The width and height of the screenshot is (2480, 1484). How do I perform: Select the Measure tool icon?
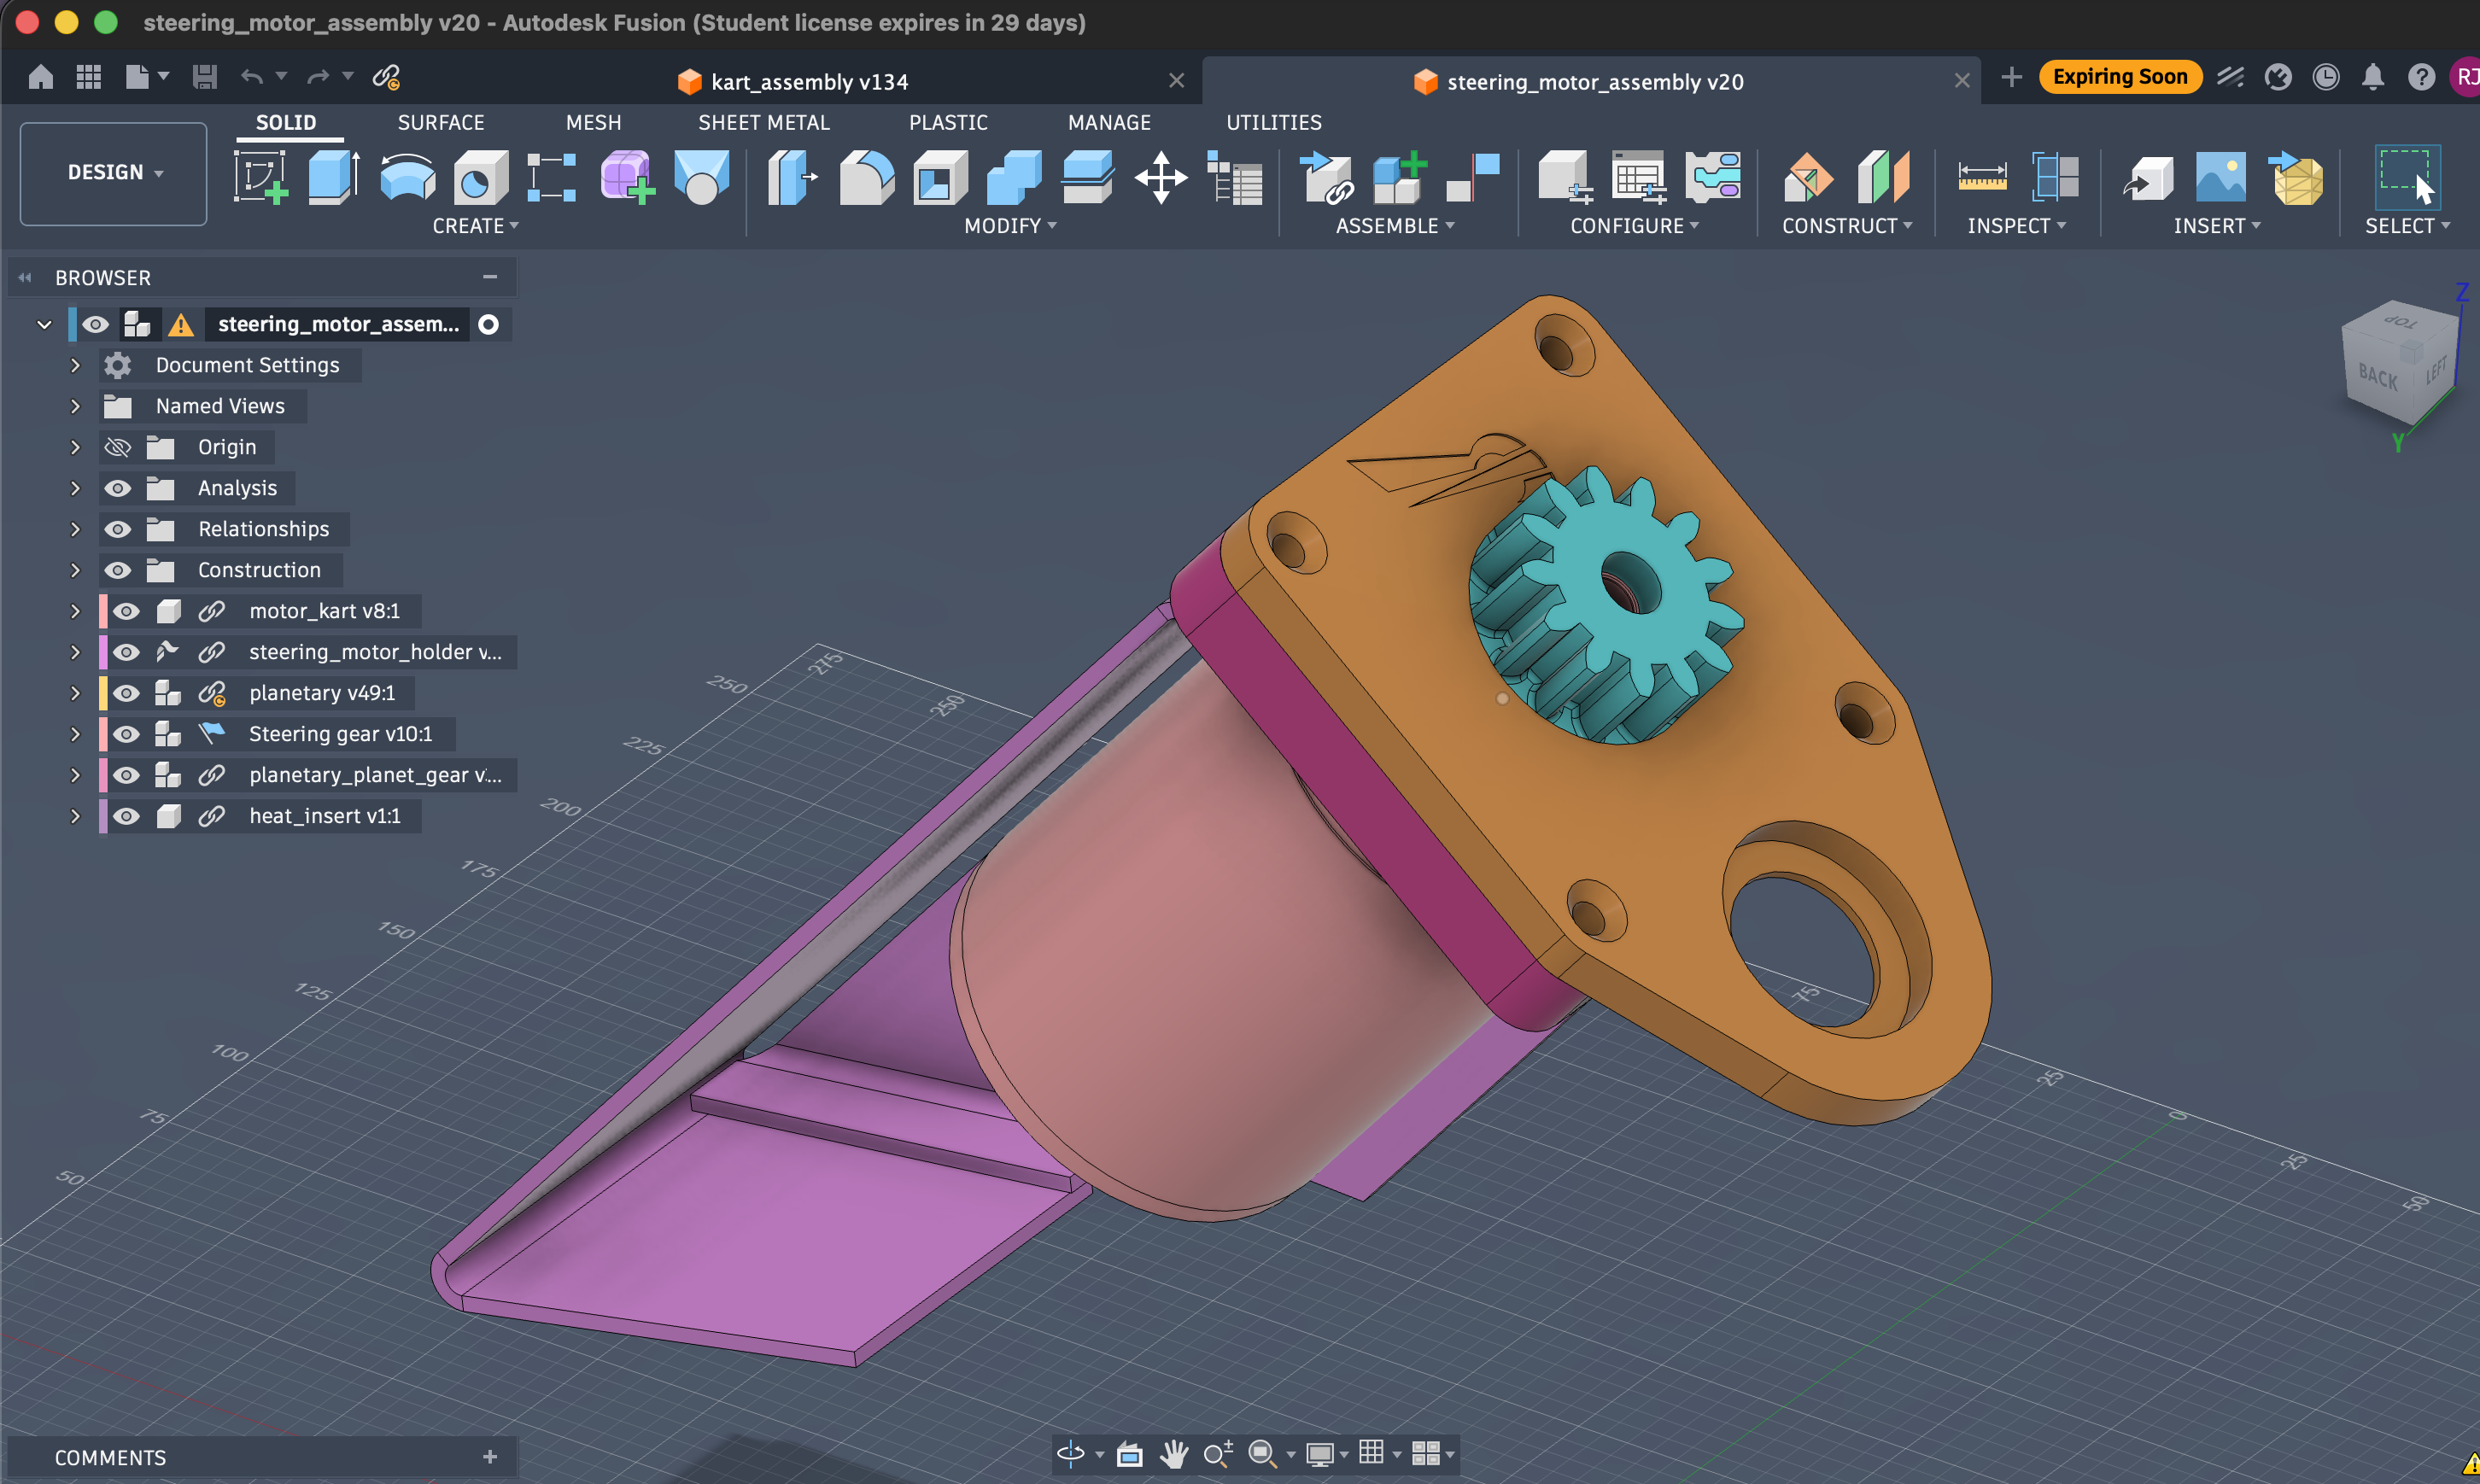pyautogui.click(x=1982, y=178)
